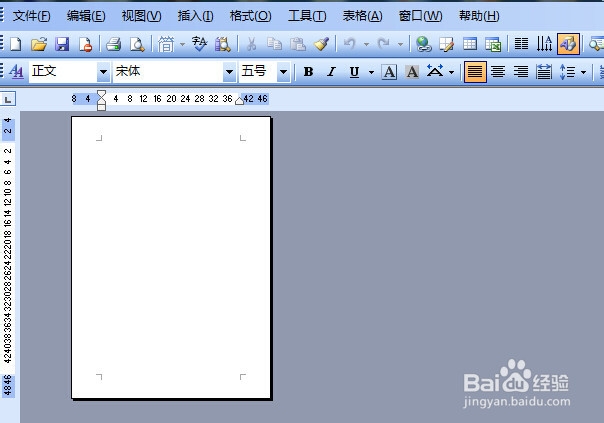Click inside the blank document page
Screen dimensions: 604x423
coord(171,257)
